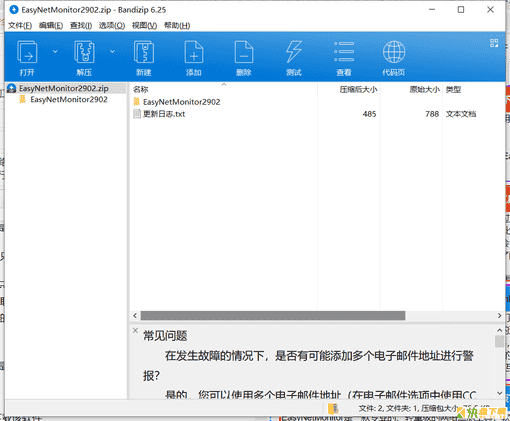
Task: Sort by Type (类型) column header
Action: [x=453, y=89]
